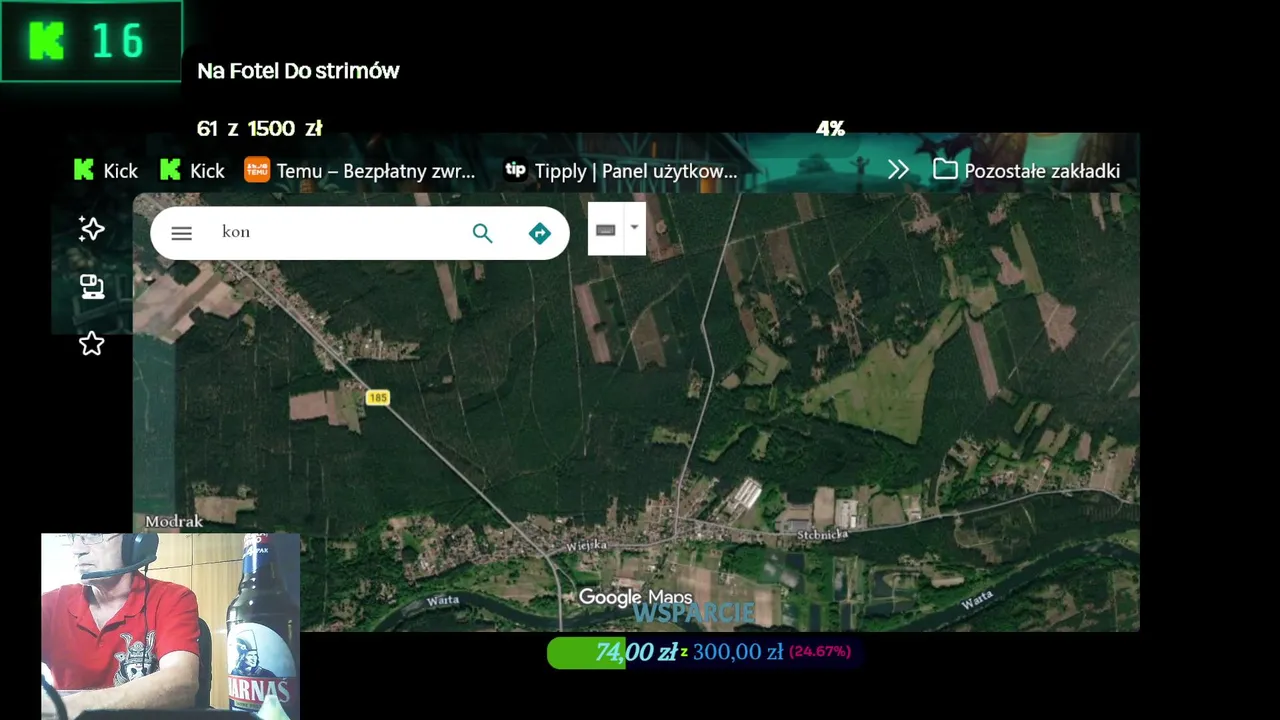Expand the input tools dropdown arrow

pyautogui.click(x=634, y=228)
